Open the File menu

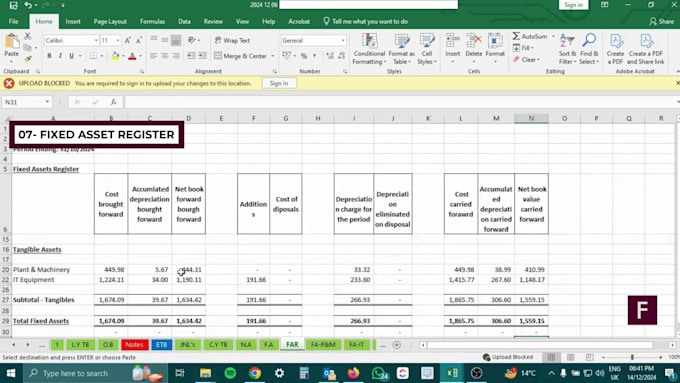click(x=13, y=21)
